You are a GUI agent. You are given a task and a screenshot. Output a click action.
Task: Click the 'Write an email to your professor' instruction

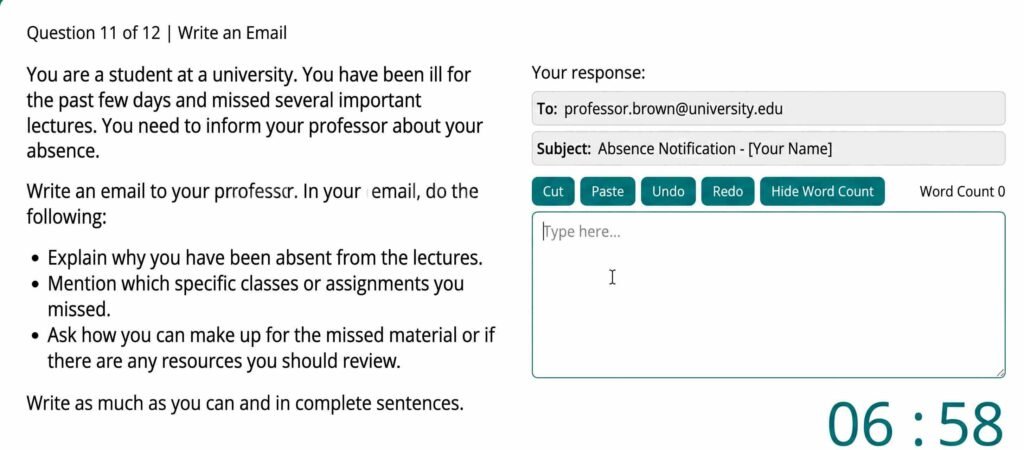(x=252, y=203)
